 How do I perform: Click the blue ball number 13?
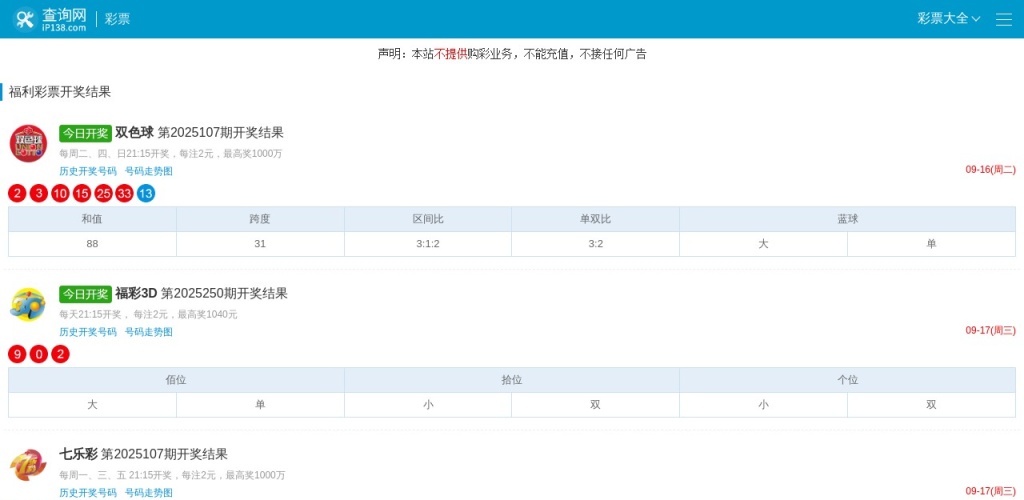[146, 193]
